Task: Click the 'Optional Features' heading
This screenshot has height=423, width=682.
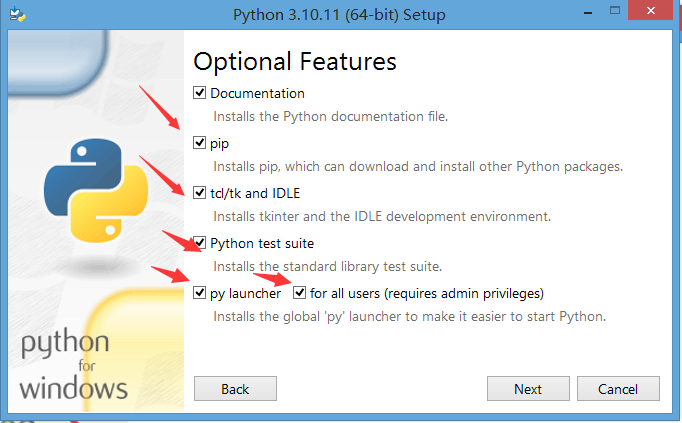Action: pyautogui.click(x=295, y=62)
